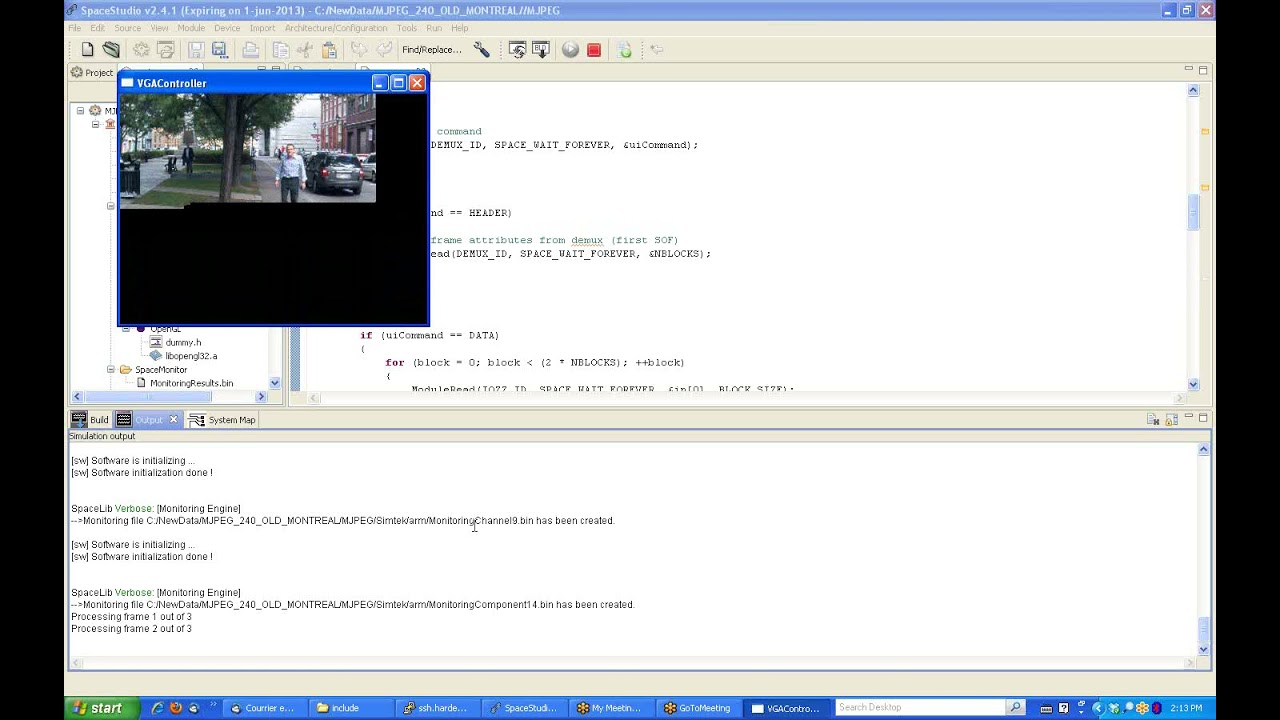Image resolution: width=1280 pixels, height=720 pixels.
Task: Click the Search Desktop input field
Action: point(920,708)
